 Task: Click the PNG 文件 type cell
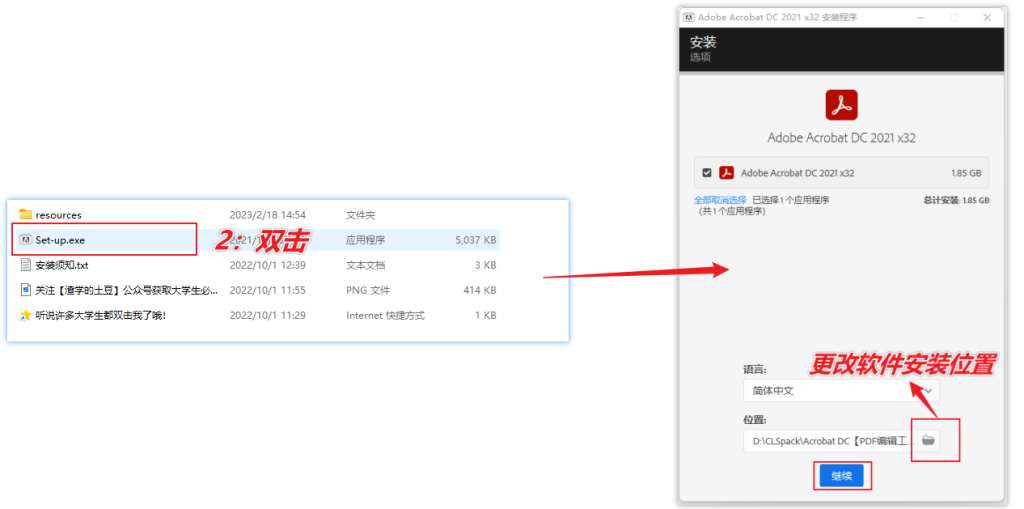pos(366,290)
